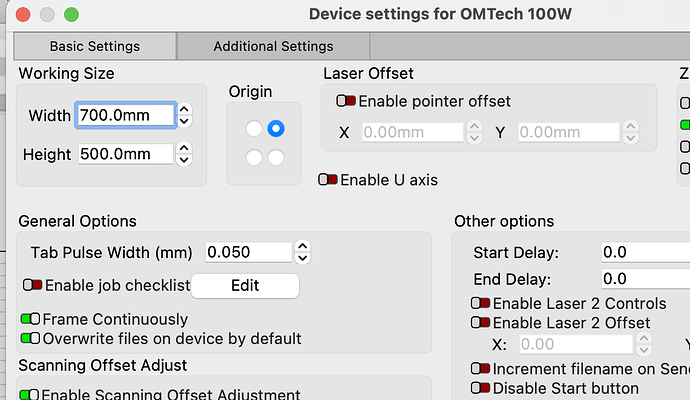Toggle Enable Laser 2 Controls

(x=481, y=303)
